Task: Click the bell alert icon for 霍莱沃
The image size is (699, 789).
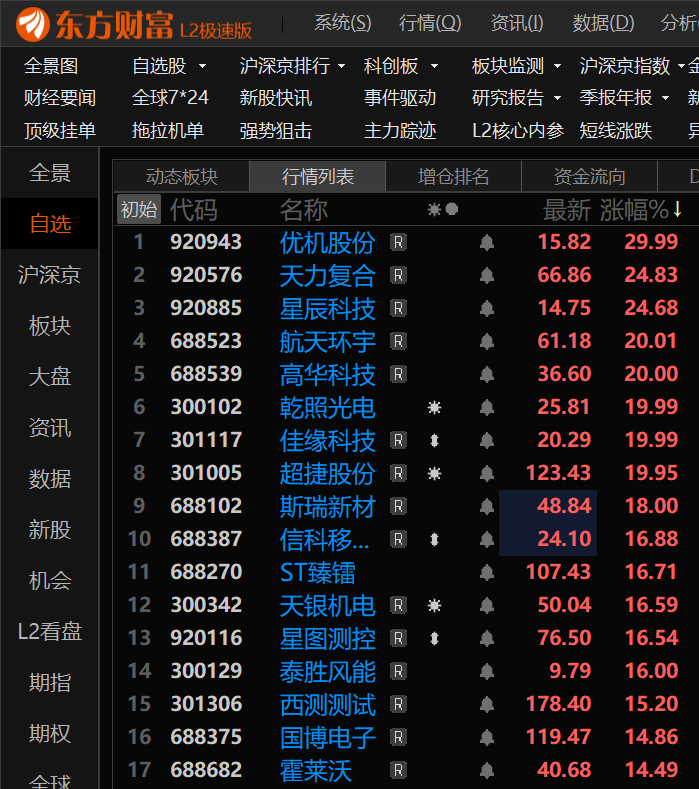Action: click(487, 770)
